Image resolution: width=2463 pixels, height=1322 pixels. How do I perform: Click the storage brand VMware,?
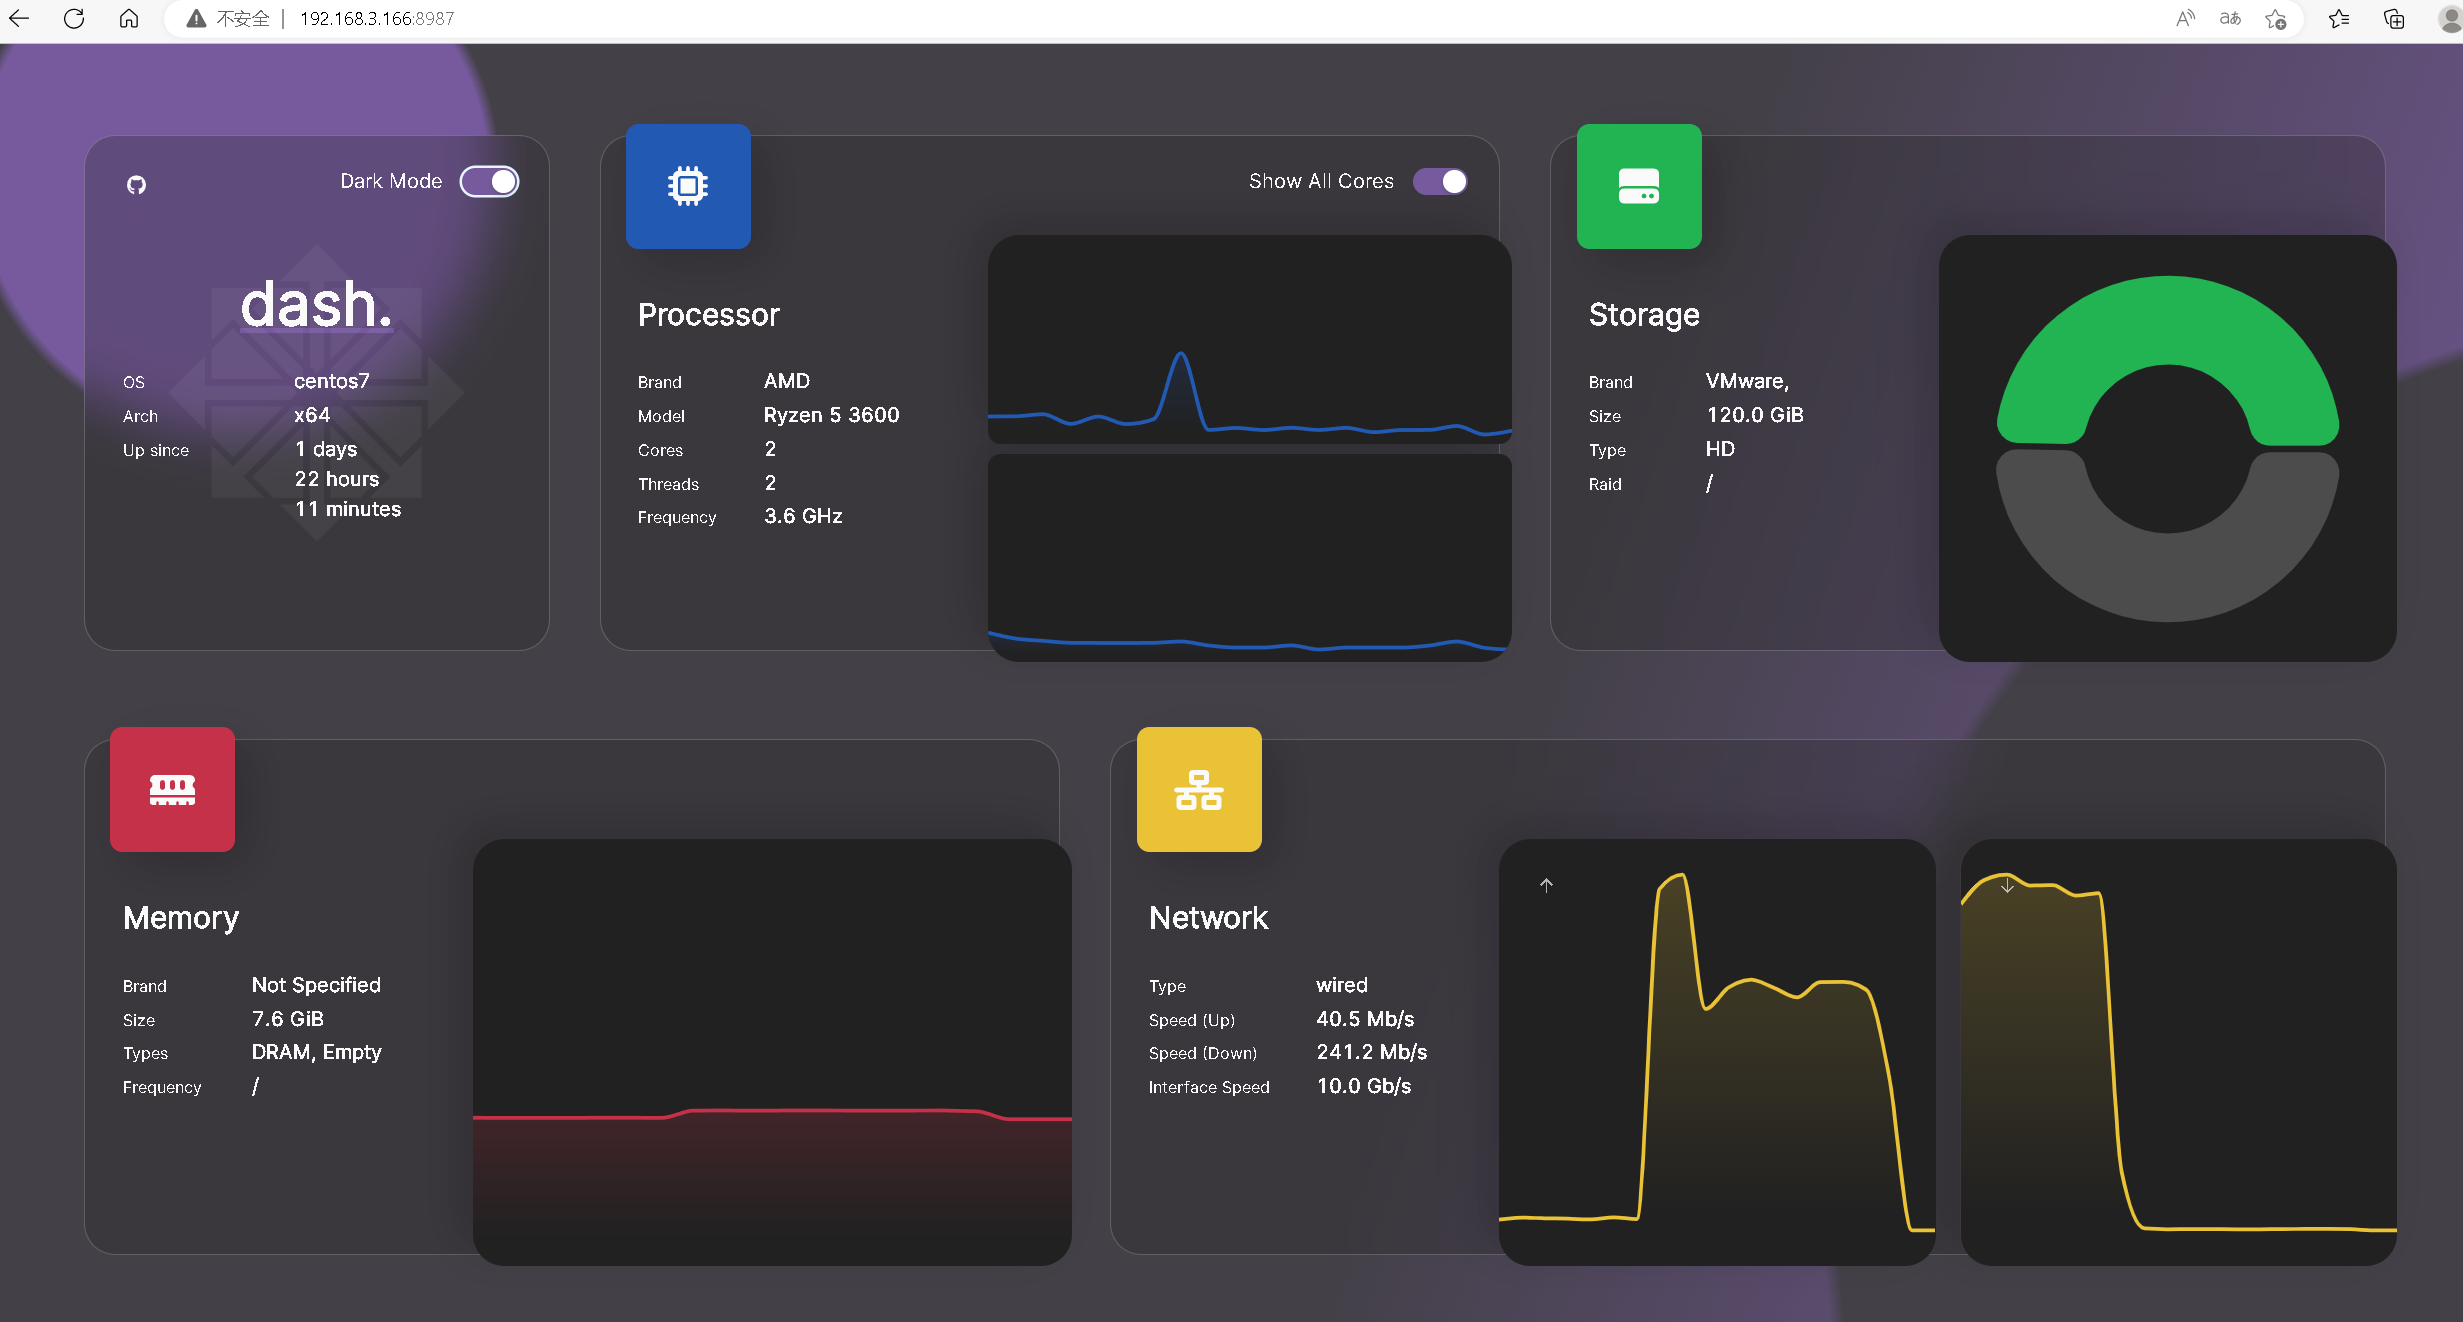[x=1747, y=381]
